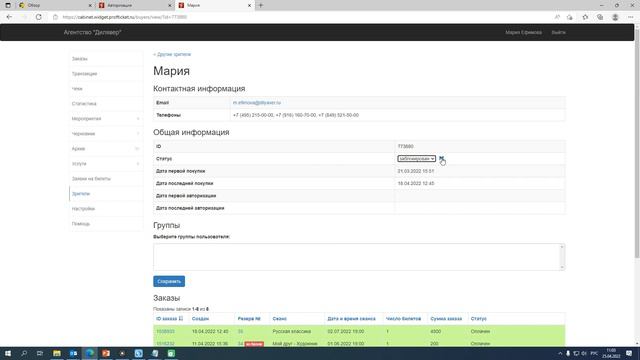640x360 pixels.
Task: Open Чеки in sidebar menu
Action: (106, 89)
